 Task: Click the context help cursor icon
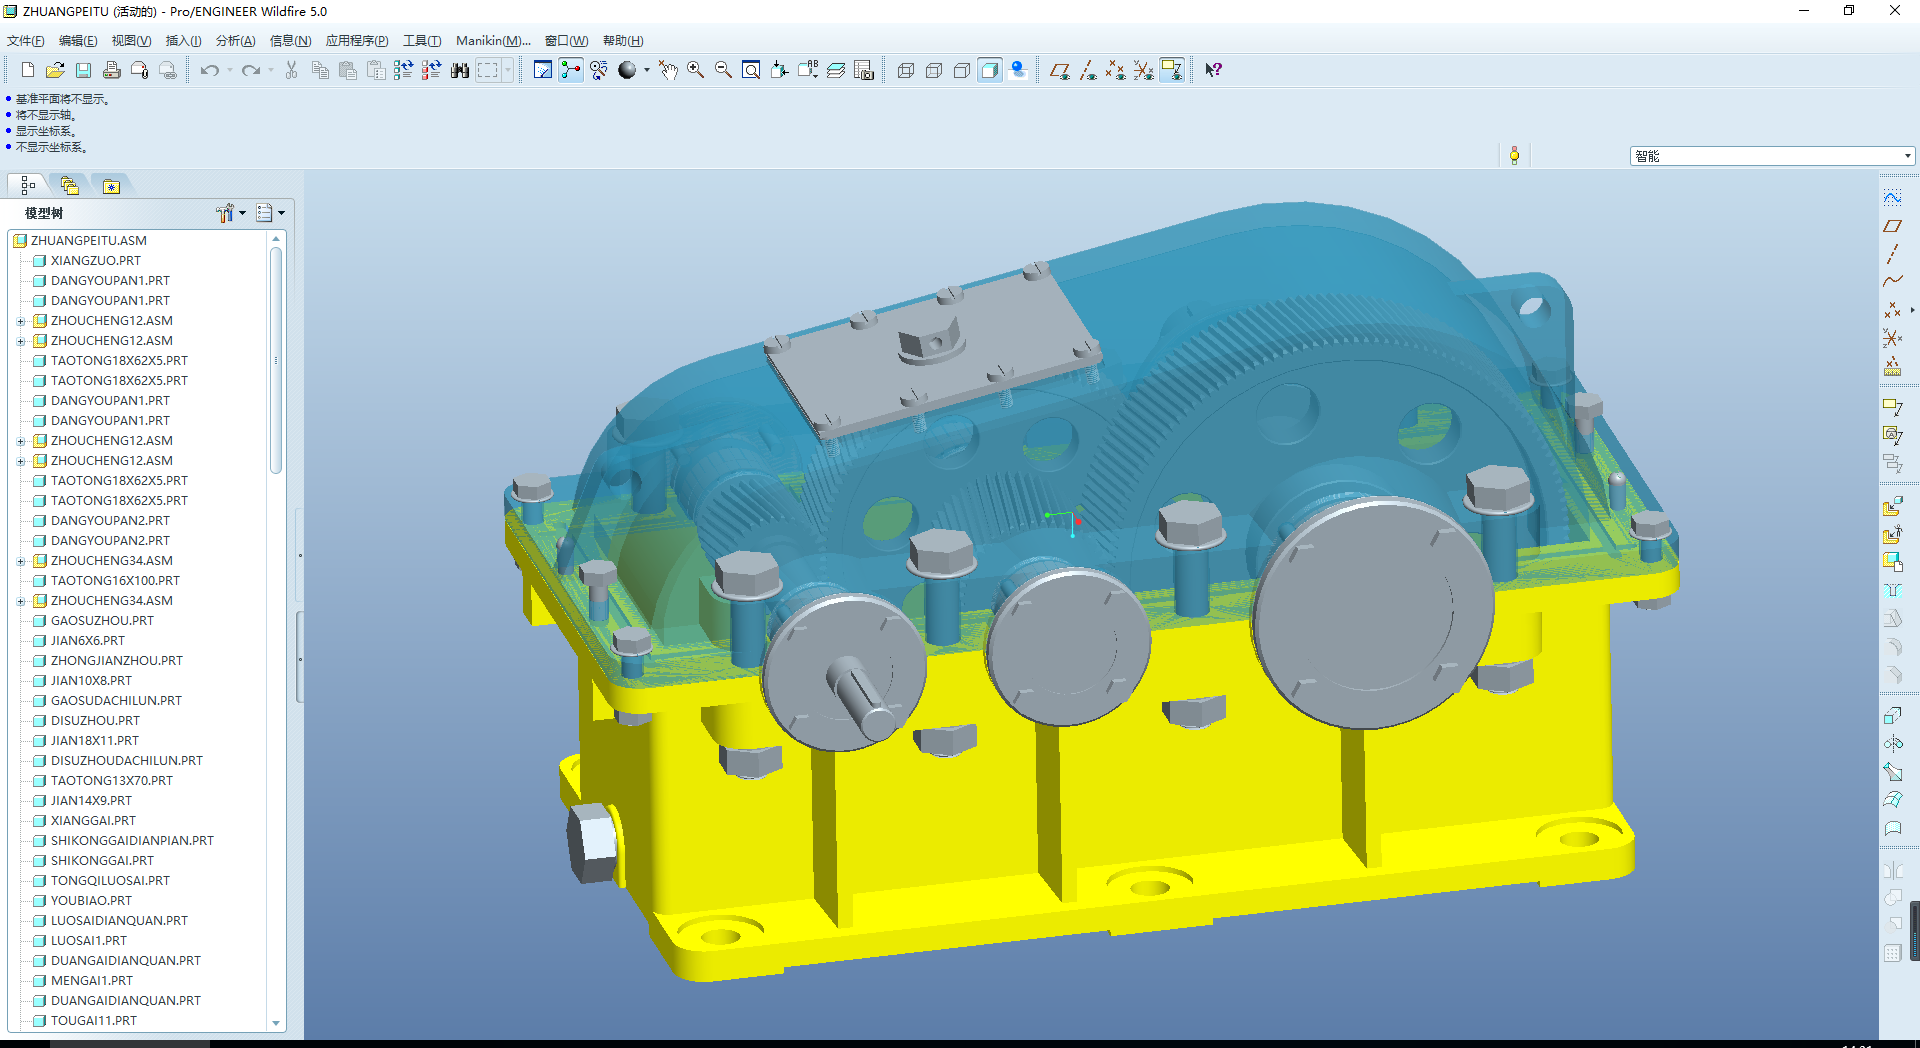coord(1213,70)
